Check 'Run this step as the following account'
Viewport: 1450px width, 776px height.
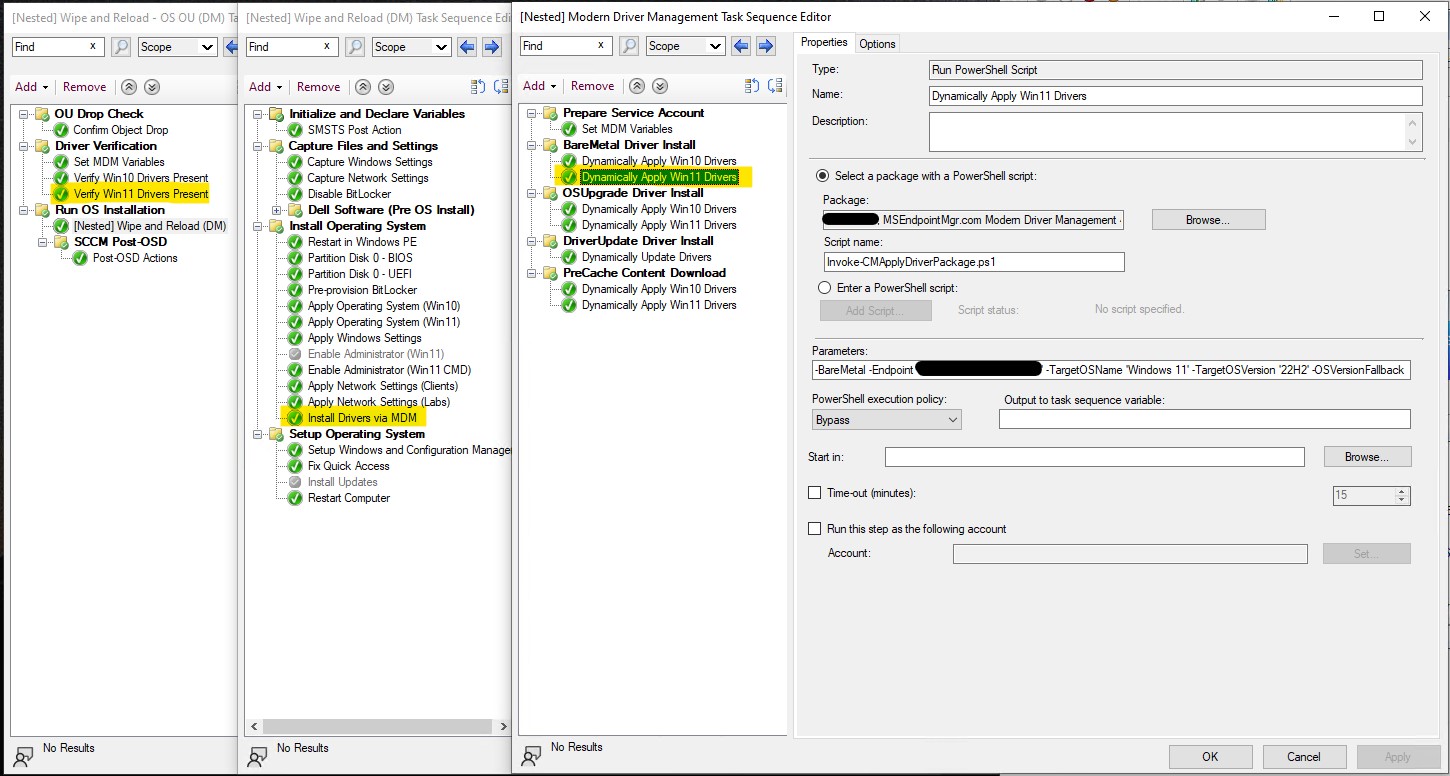pos(815,528)
